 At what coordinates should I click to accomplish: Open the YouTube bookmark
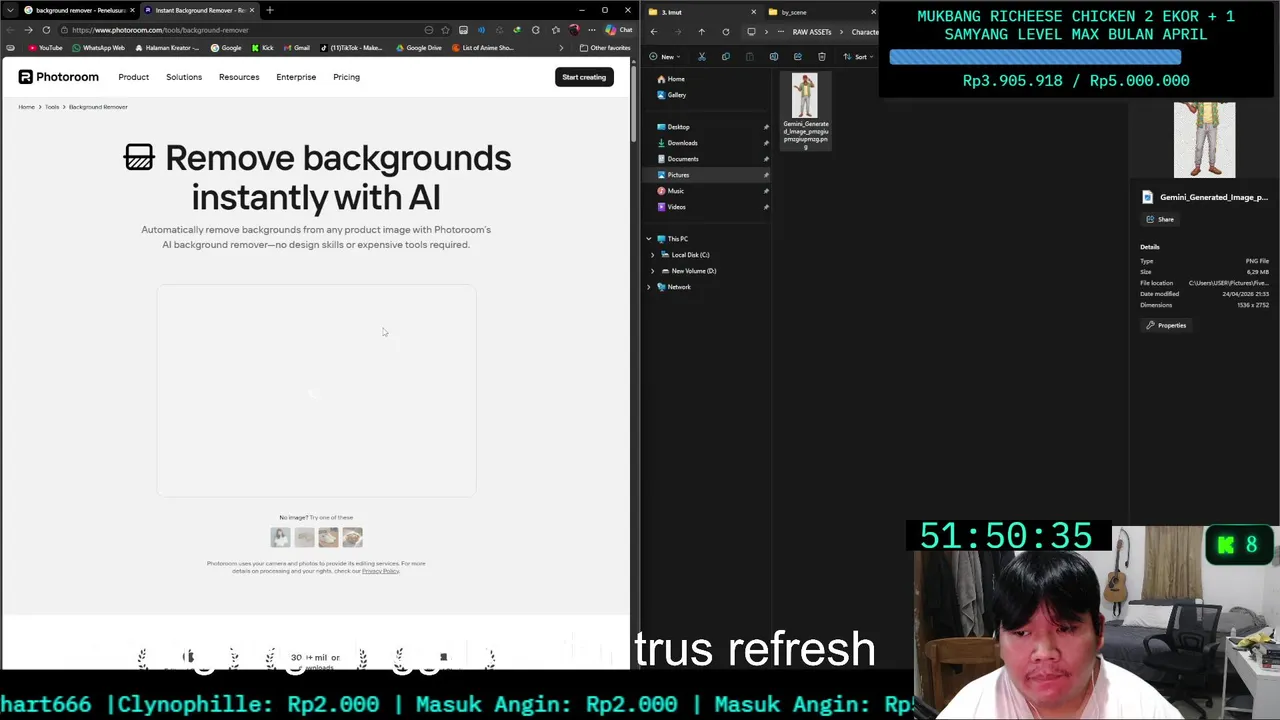pos(45,48)
